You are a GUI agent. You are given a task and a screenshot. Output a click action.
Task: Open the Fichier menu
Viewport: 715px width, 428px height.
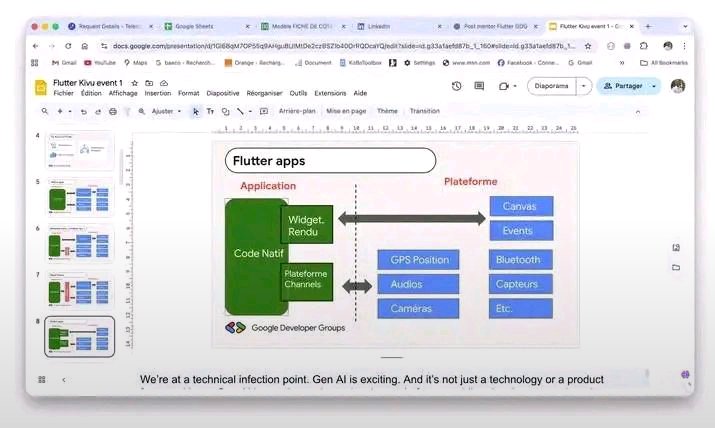pyautogui.click(x=63, y=93)
